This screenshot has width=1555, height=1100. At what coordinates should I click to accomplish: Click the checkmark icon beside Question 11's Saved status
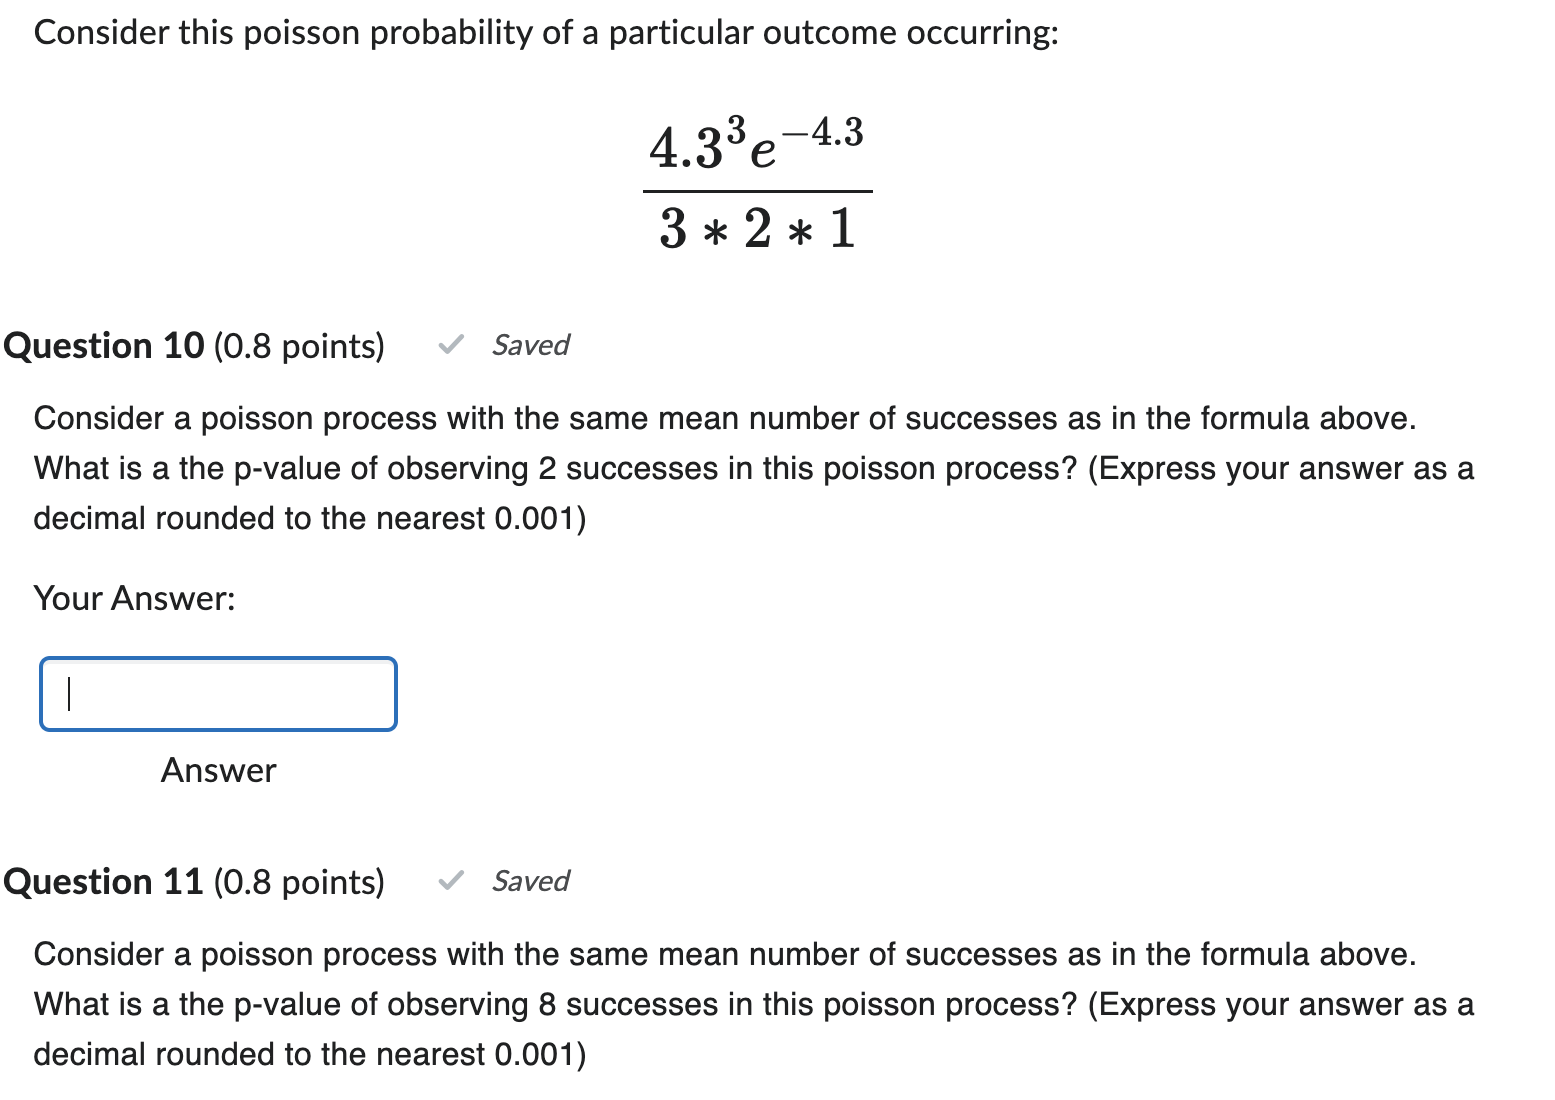[451, 882]
